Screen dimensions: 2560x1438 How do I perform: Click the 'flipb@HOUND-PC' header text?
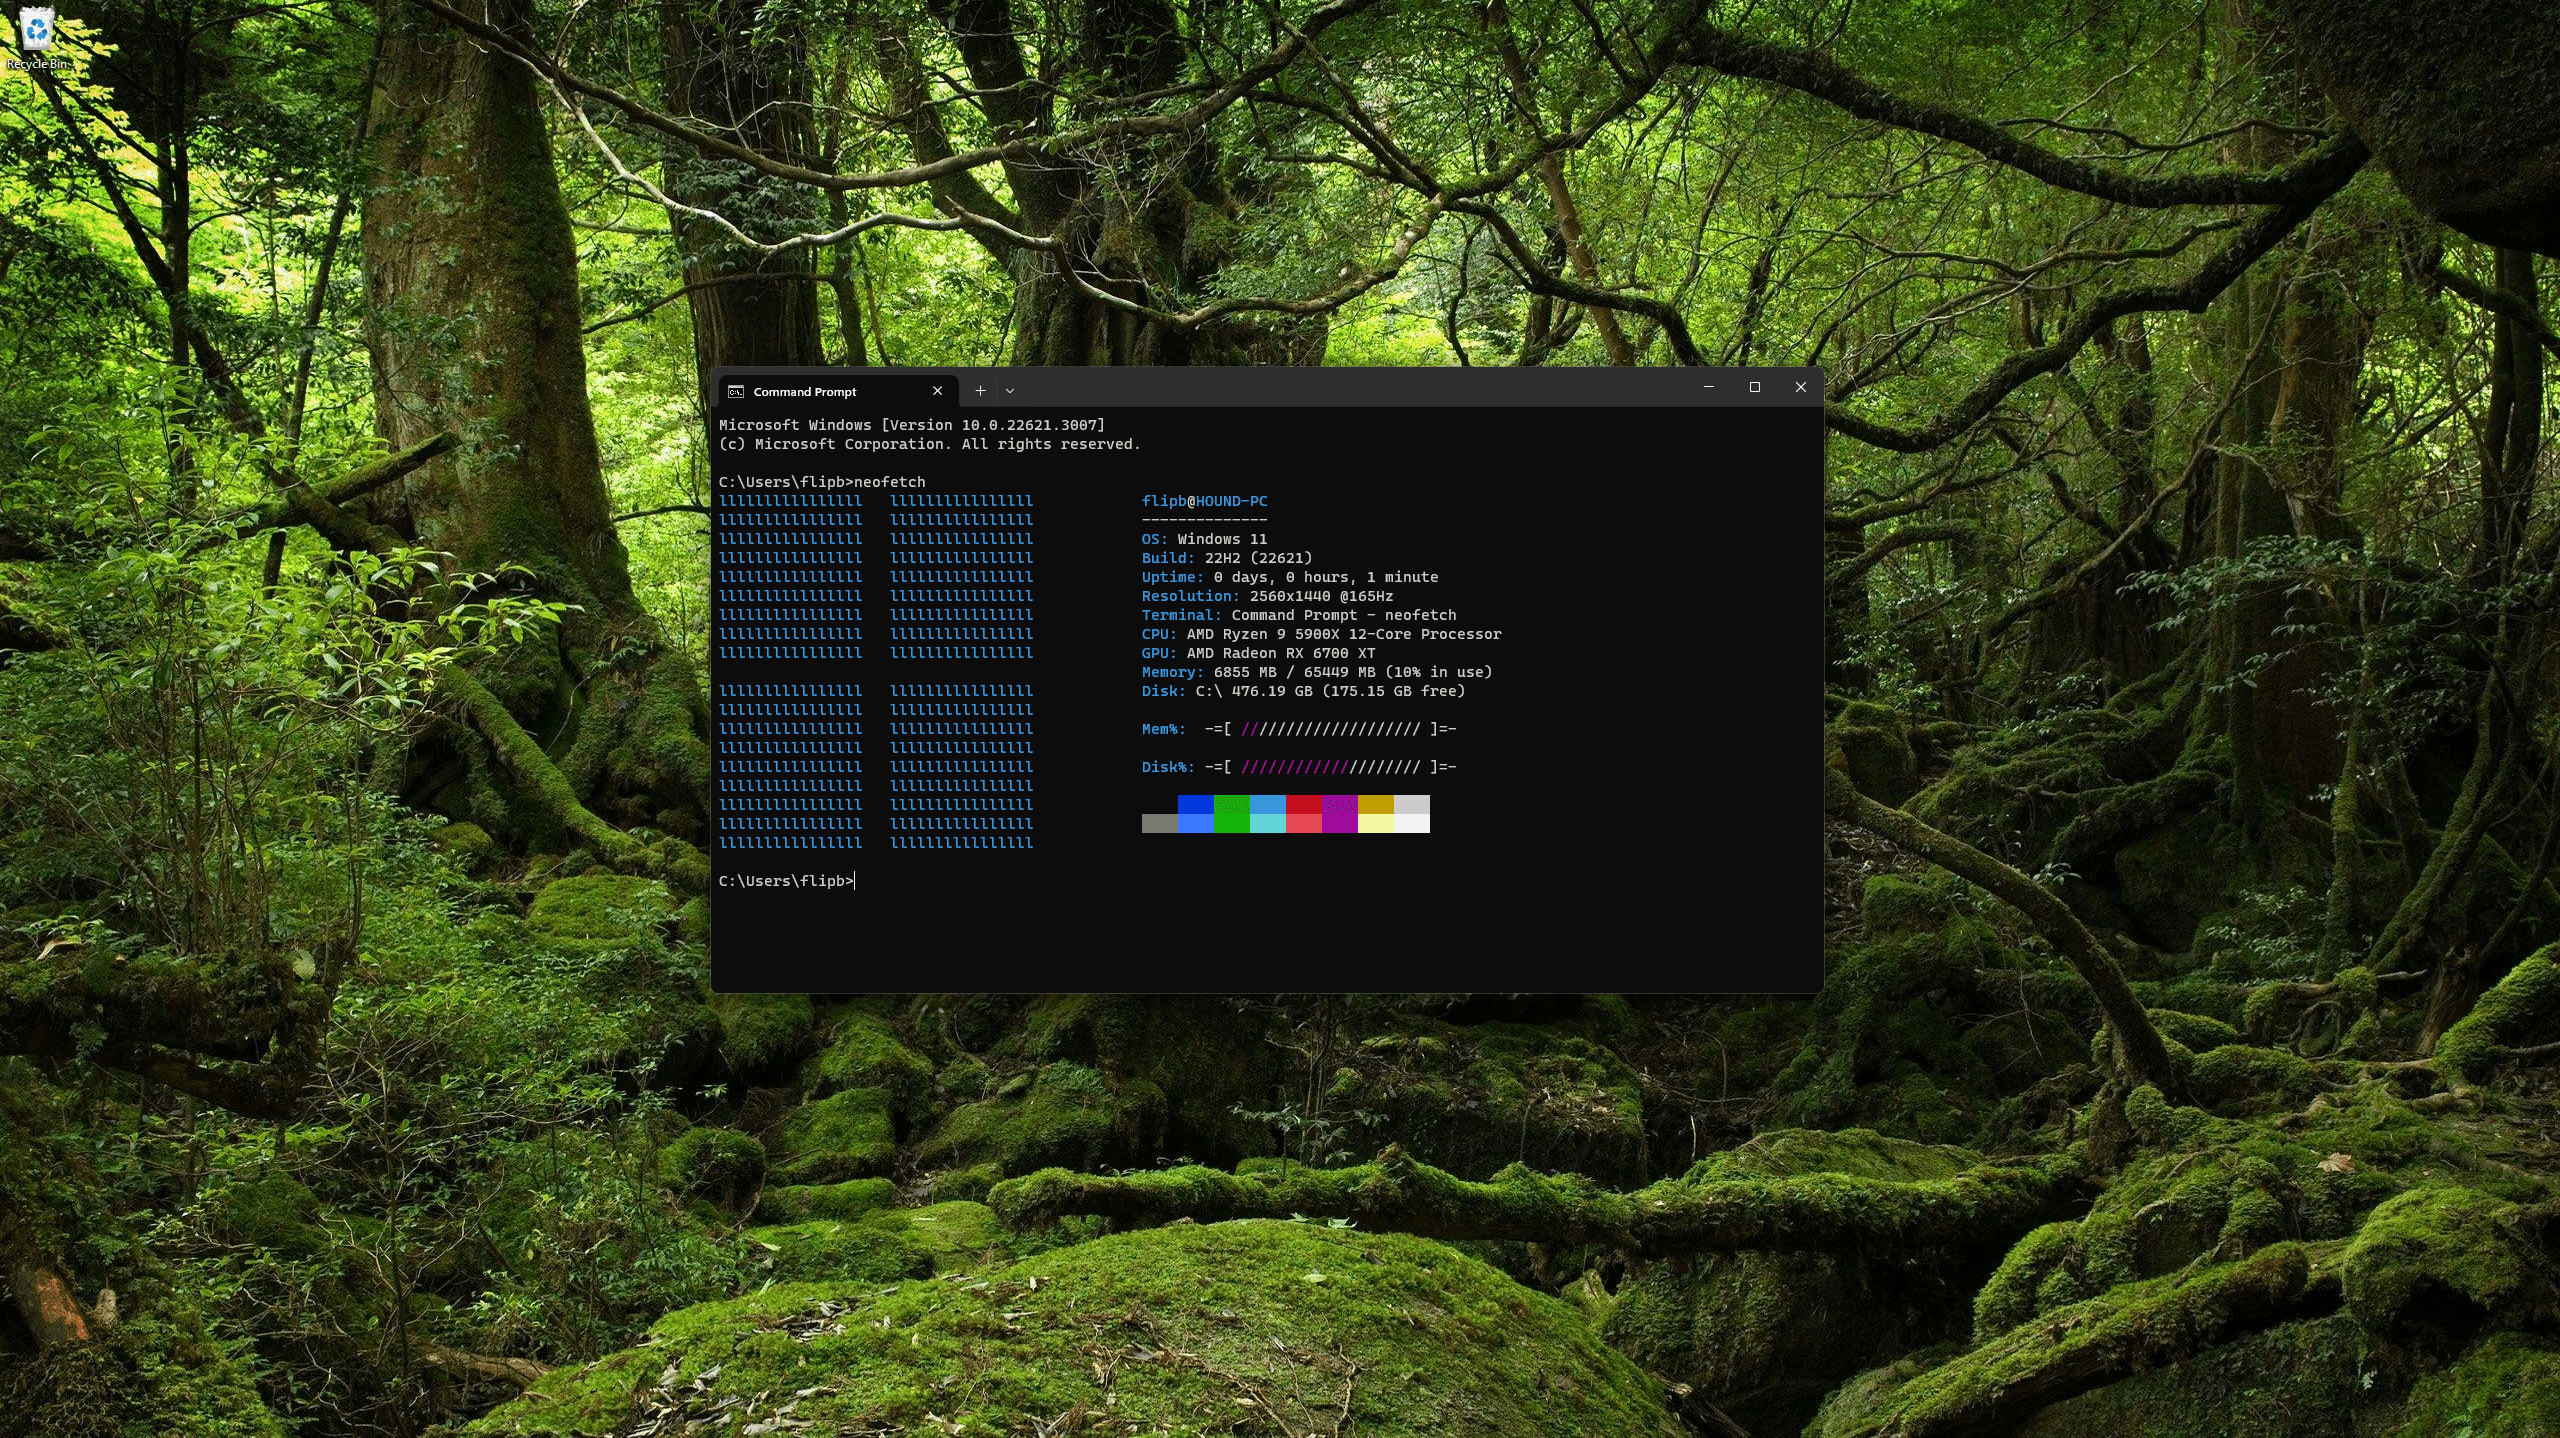pyautogui.click(x=1204, y=501)
